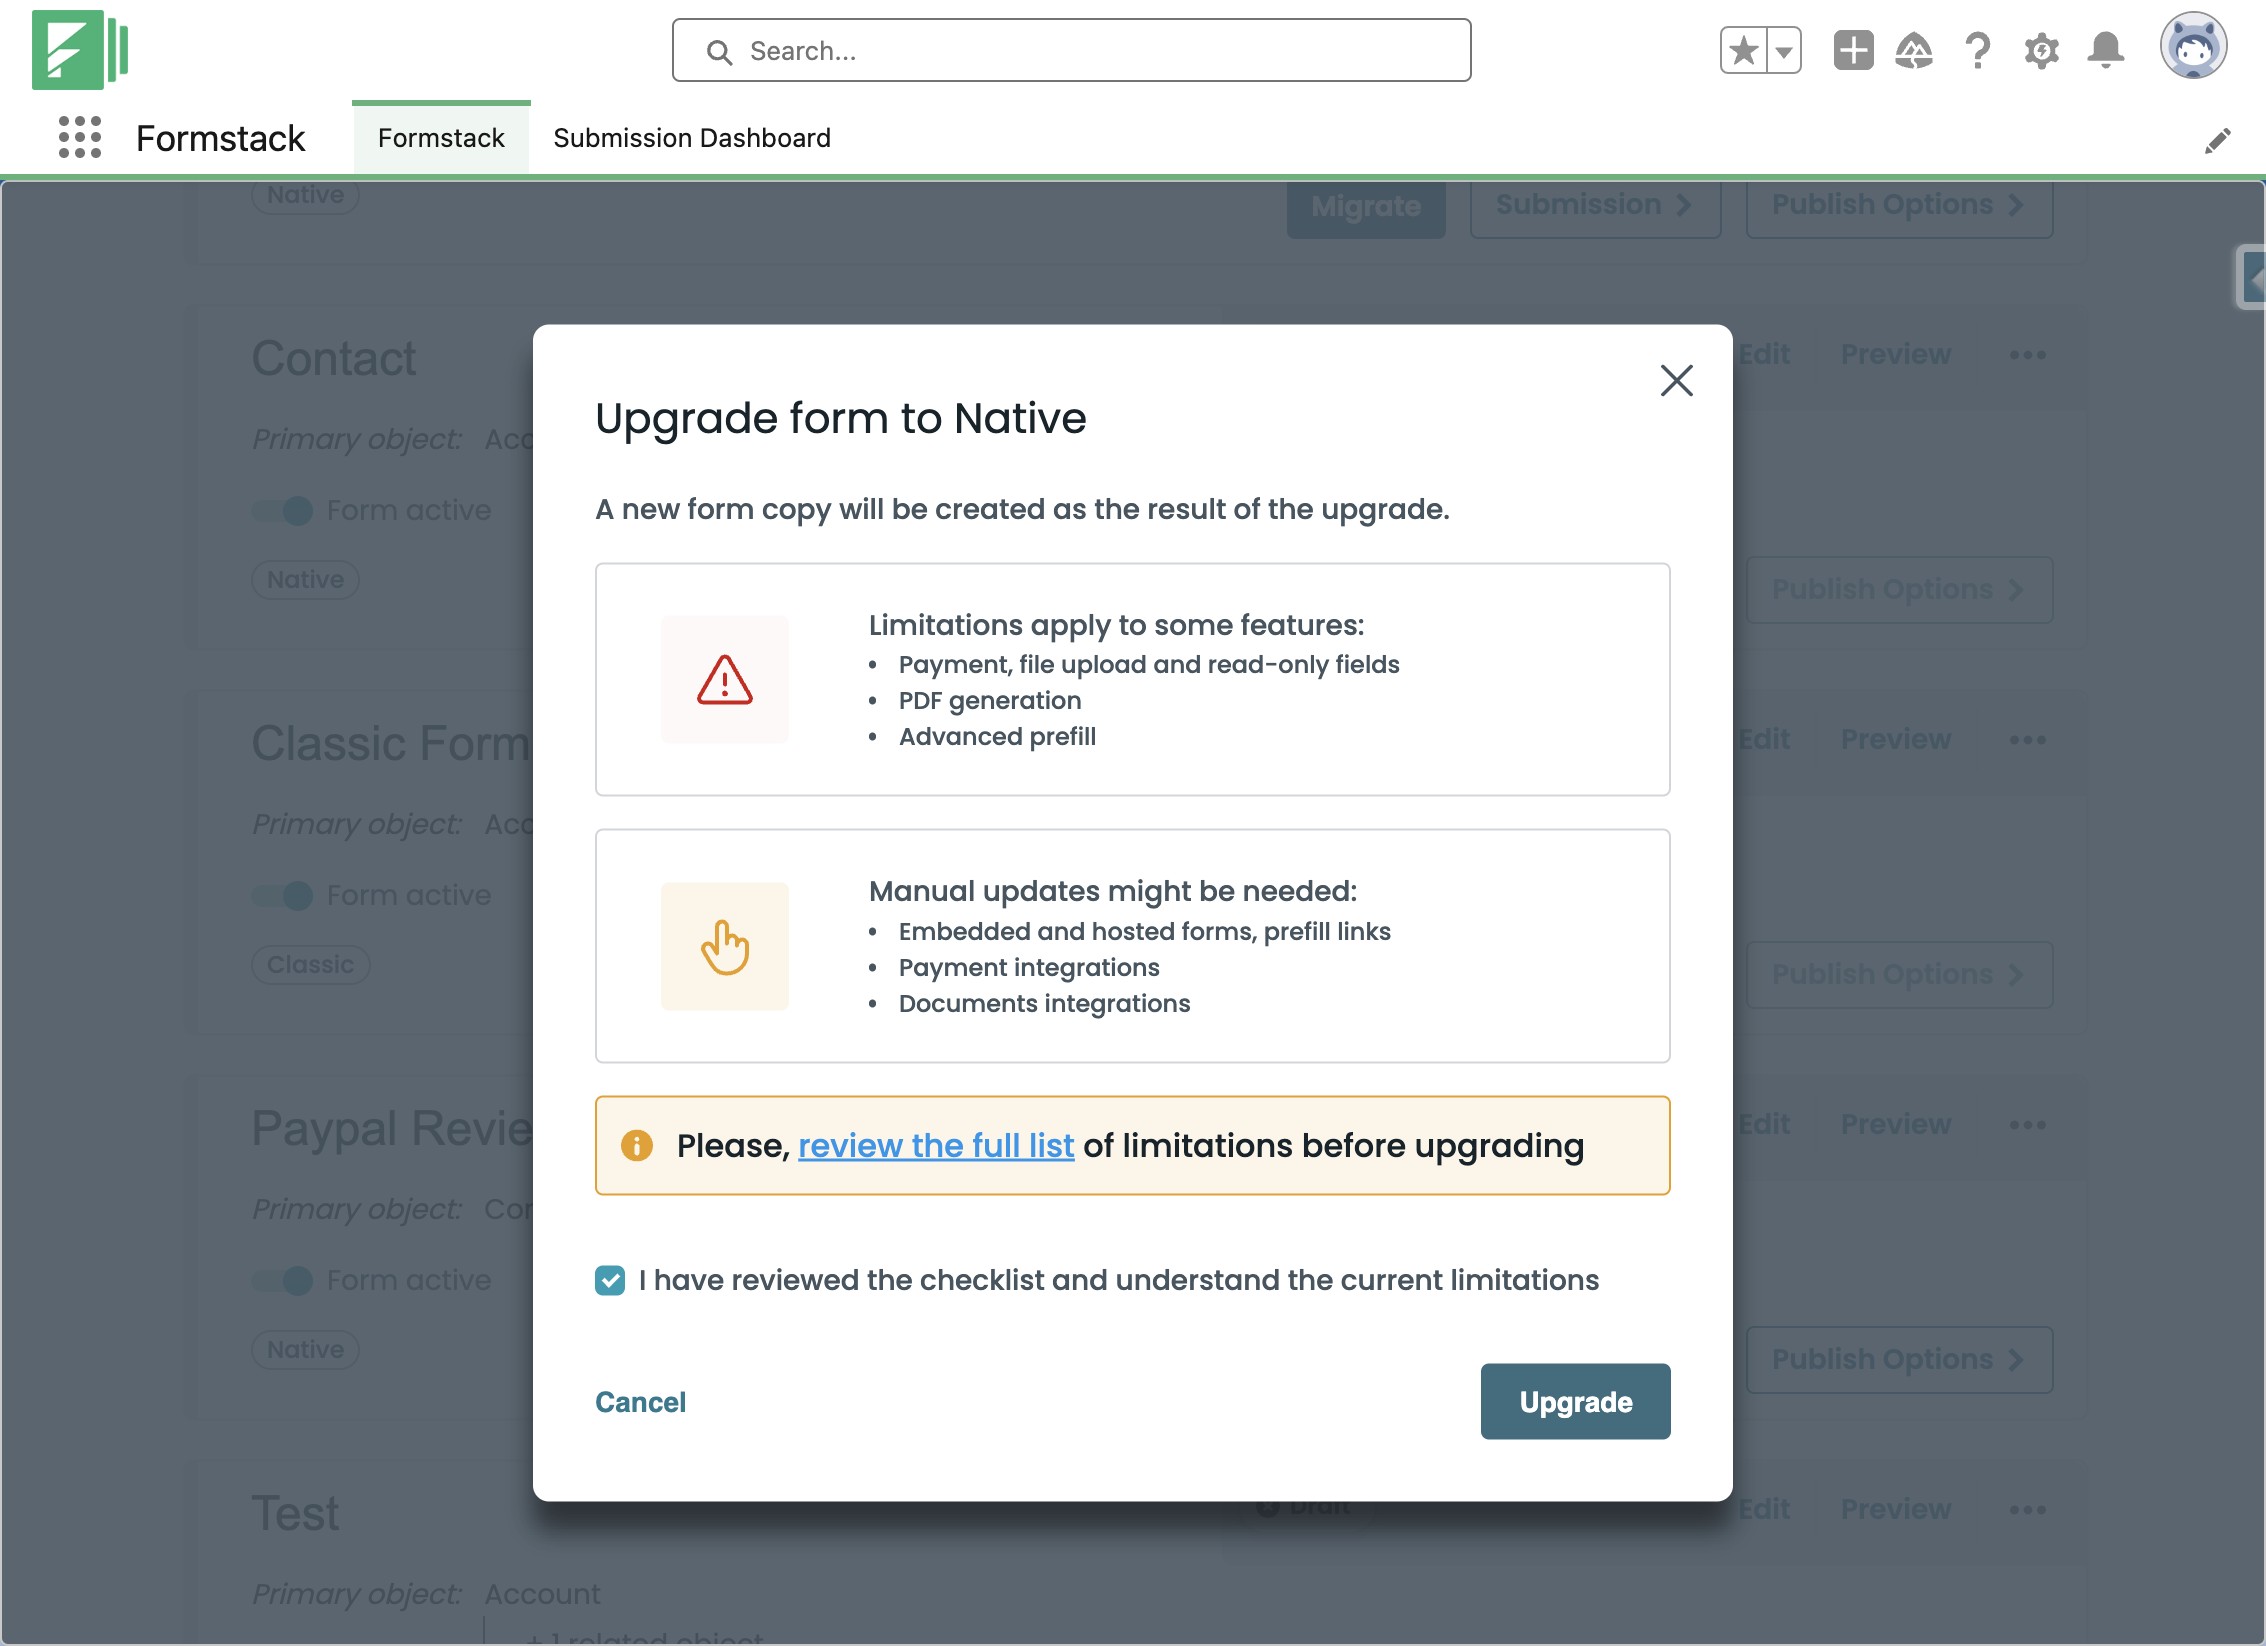Open the Setup gear icon

pyautogui.click(x=2041, y=50)
